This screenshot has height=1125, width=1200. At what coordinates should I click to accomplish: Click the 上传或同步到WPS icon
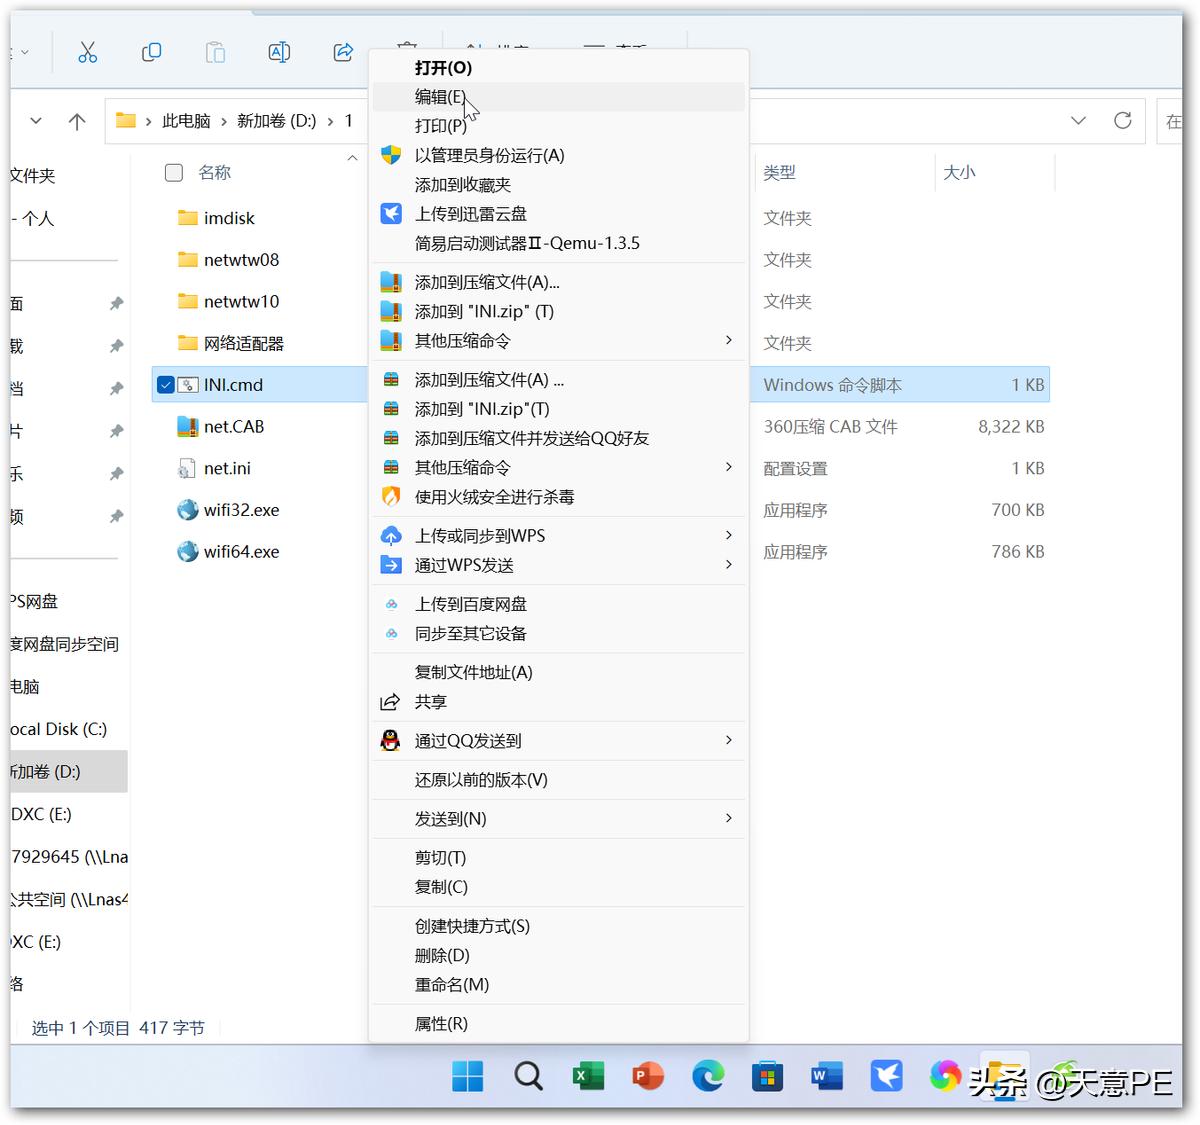coord(390,535)
